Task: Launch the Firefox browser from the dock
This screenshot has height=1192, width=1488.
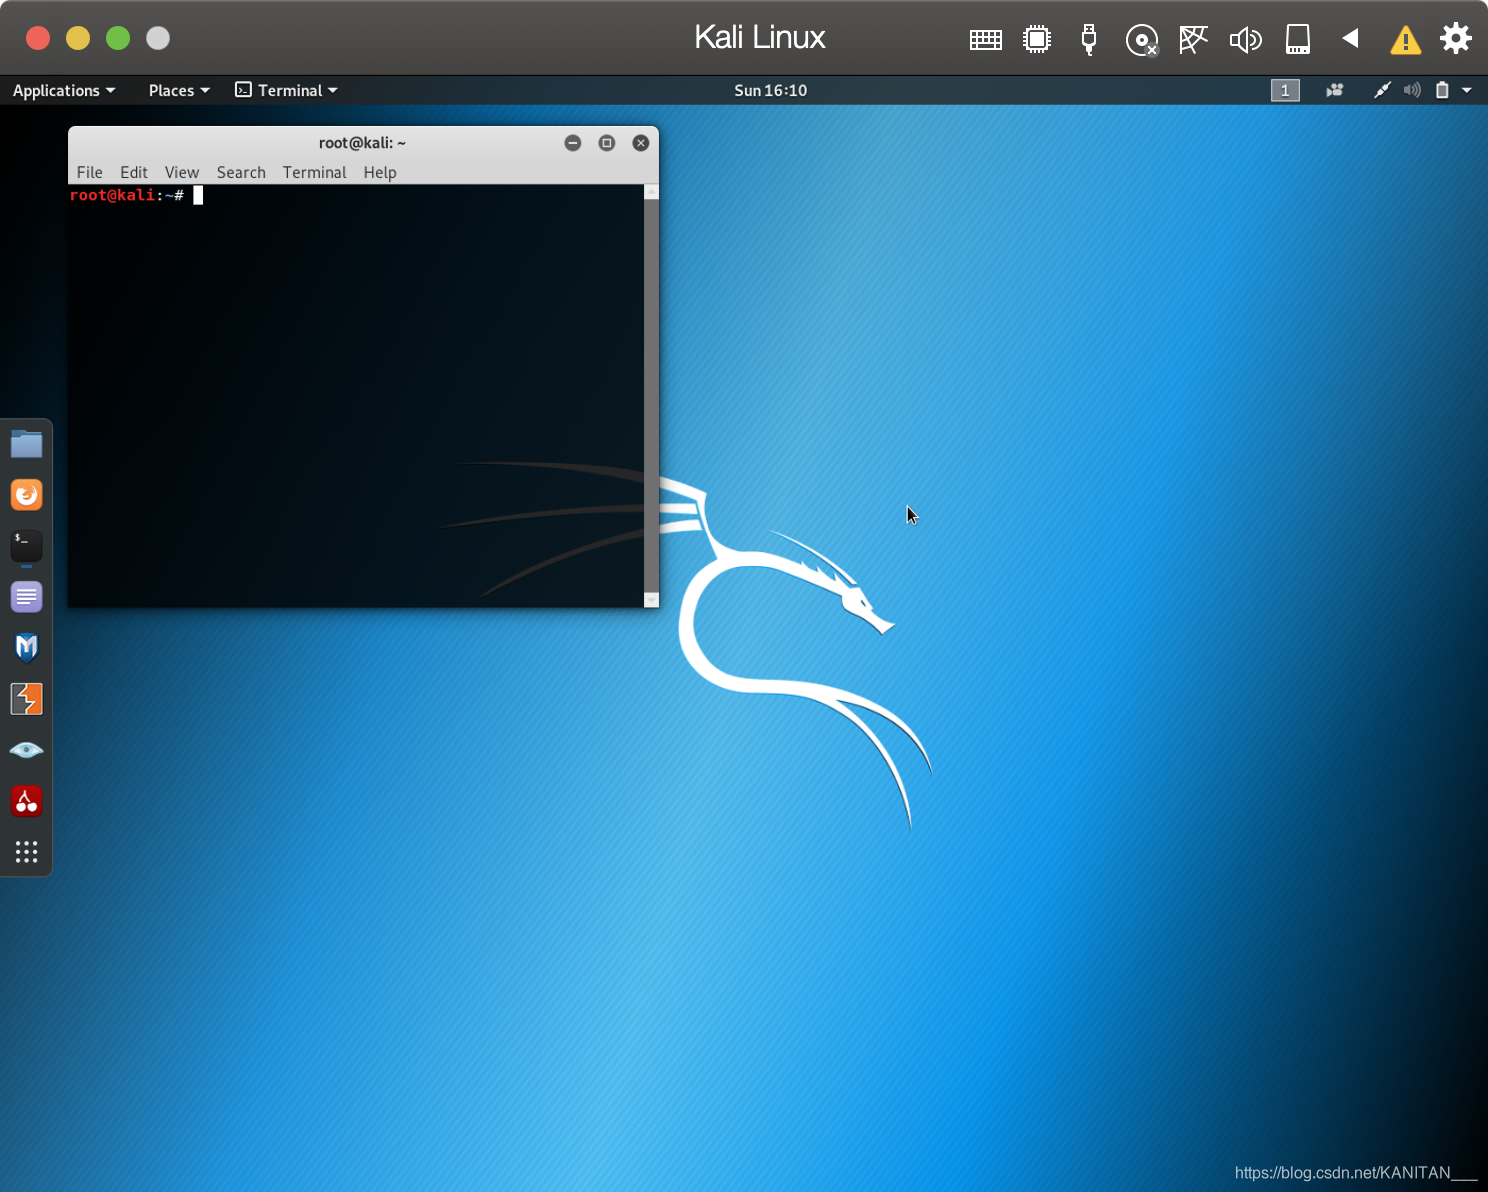Action: tap(27, 495)
